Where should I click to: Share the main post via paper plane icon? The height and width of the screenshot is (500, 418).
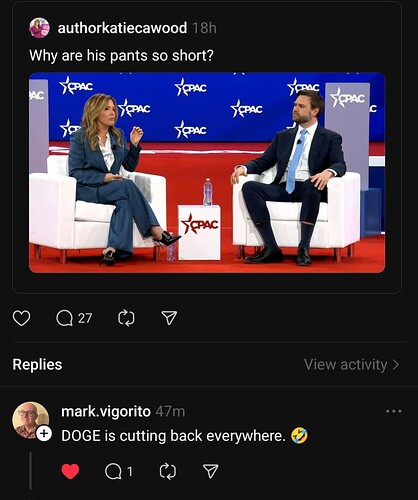169,318
